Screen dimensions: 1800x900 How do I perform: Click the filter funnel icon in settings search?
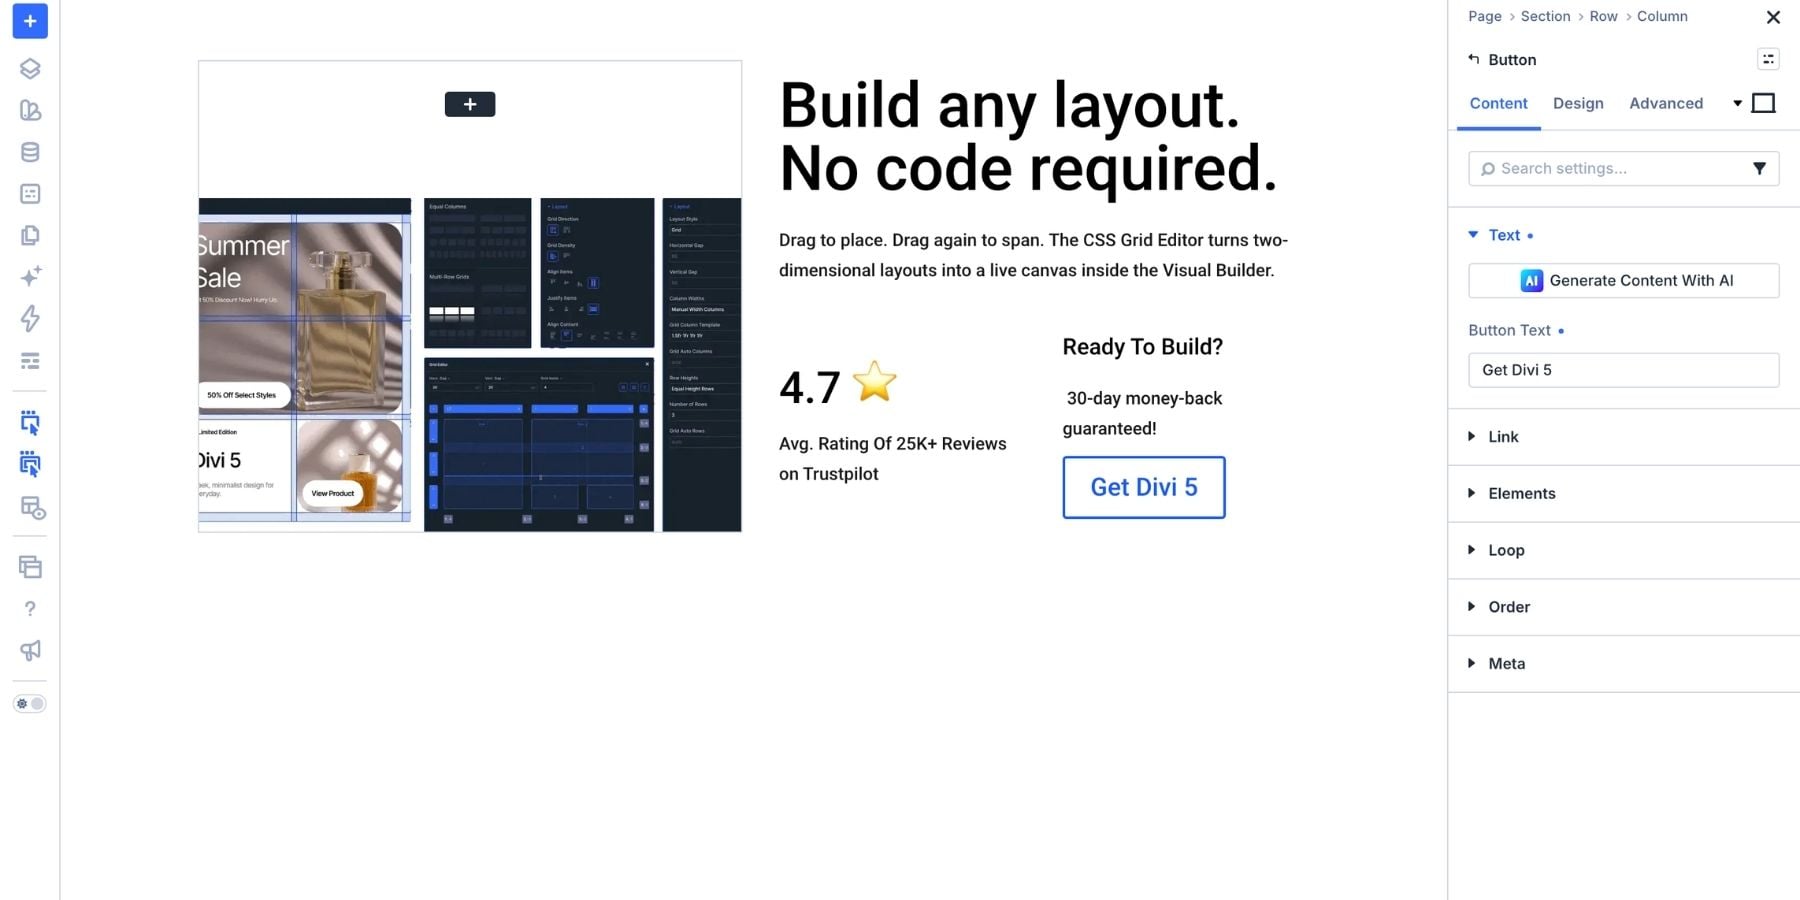click(1759, 169)
